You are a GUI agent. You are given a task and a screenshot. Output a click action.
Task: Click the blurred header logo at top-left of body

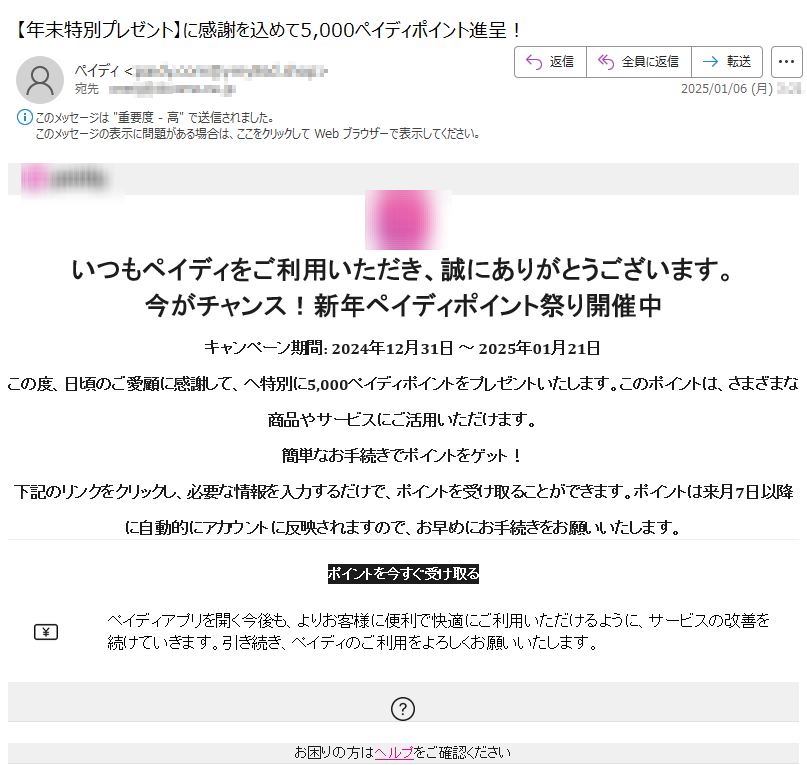pos(64,179)
